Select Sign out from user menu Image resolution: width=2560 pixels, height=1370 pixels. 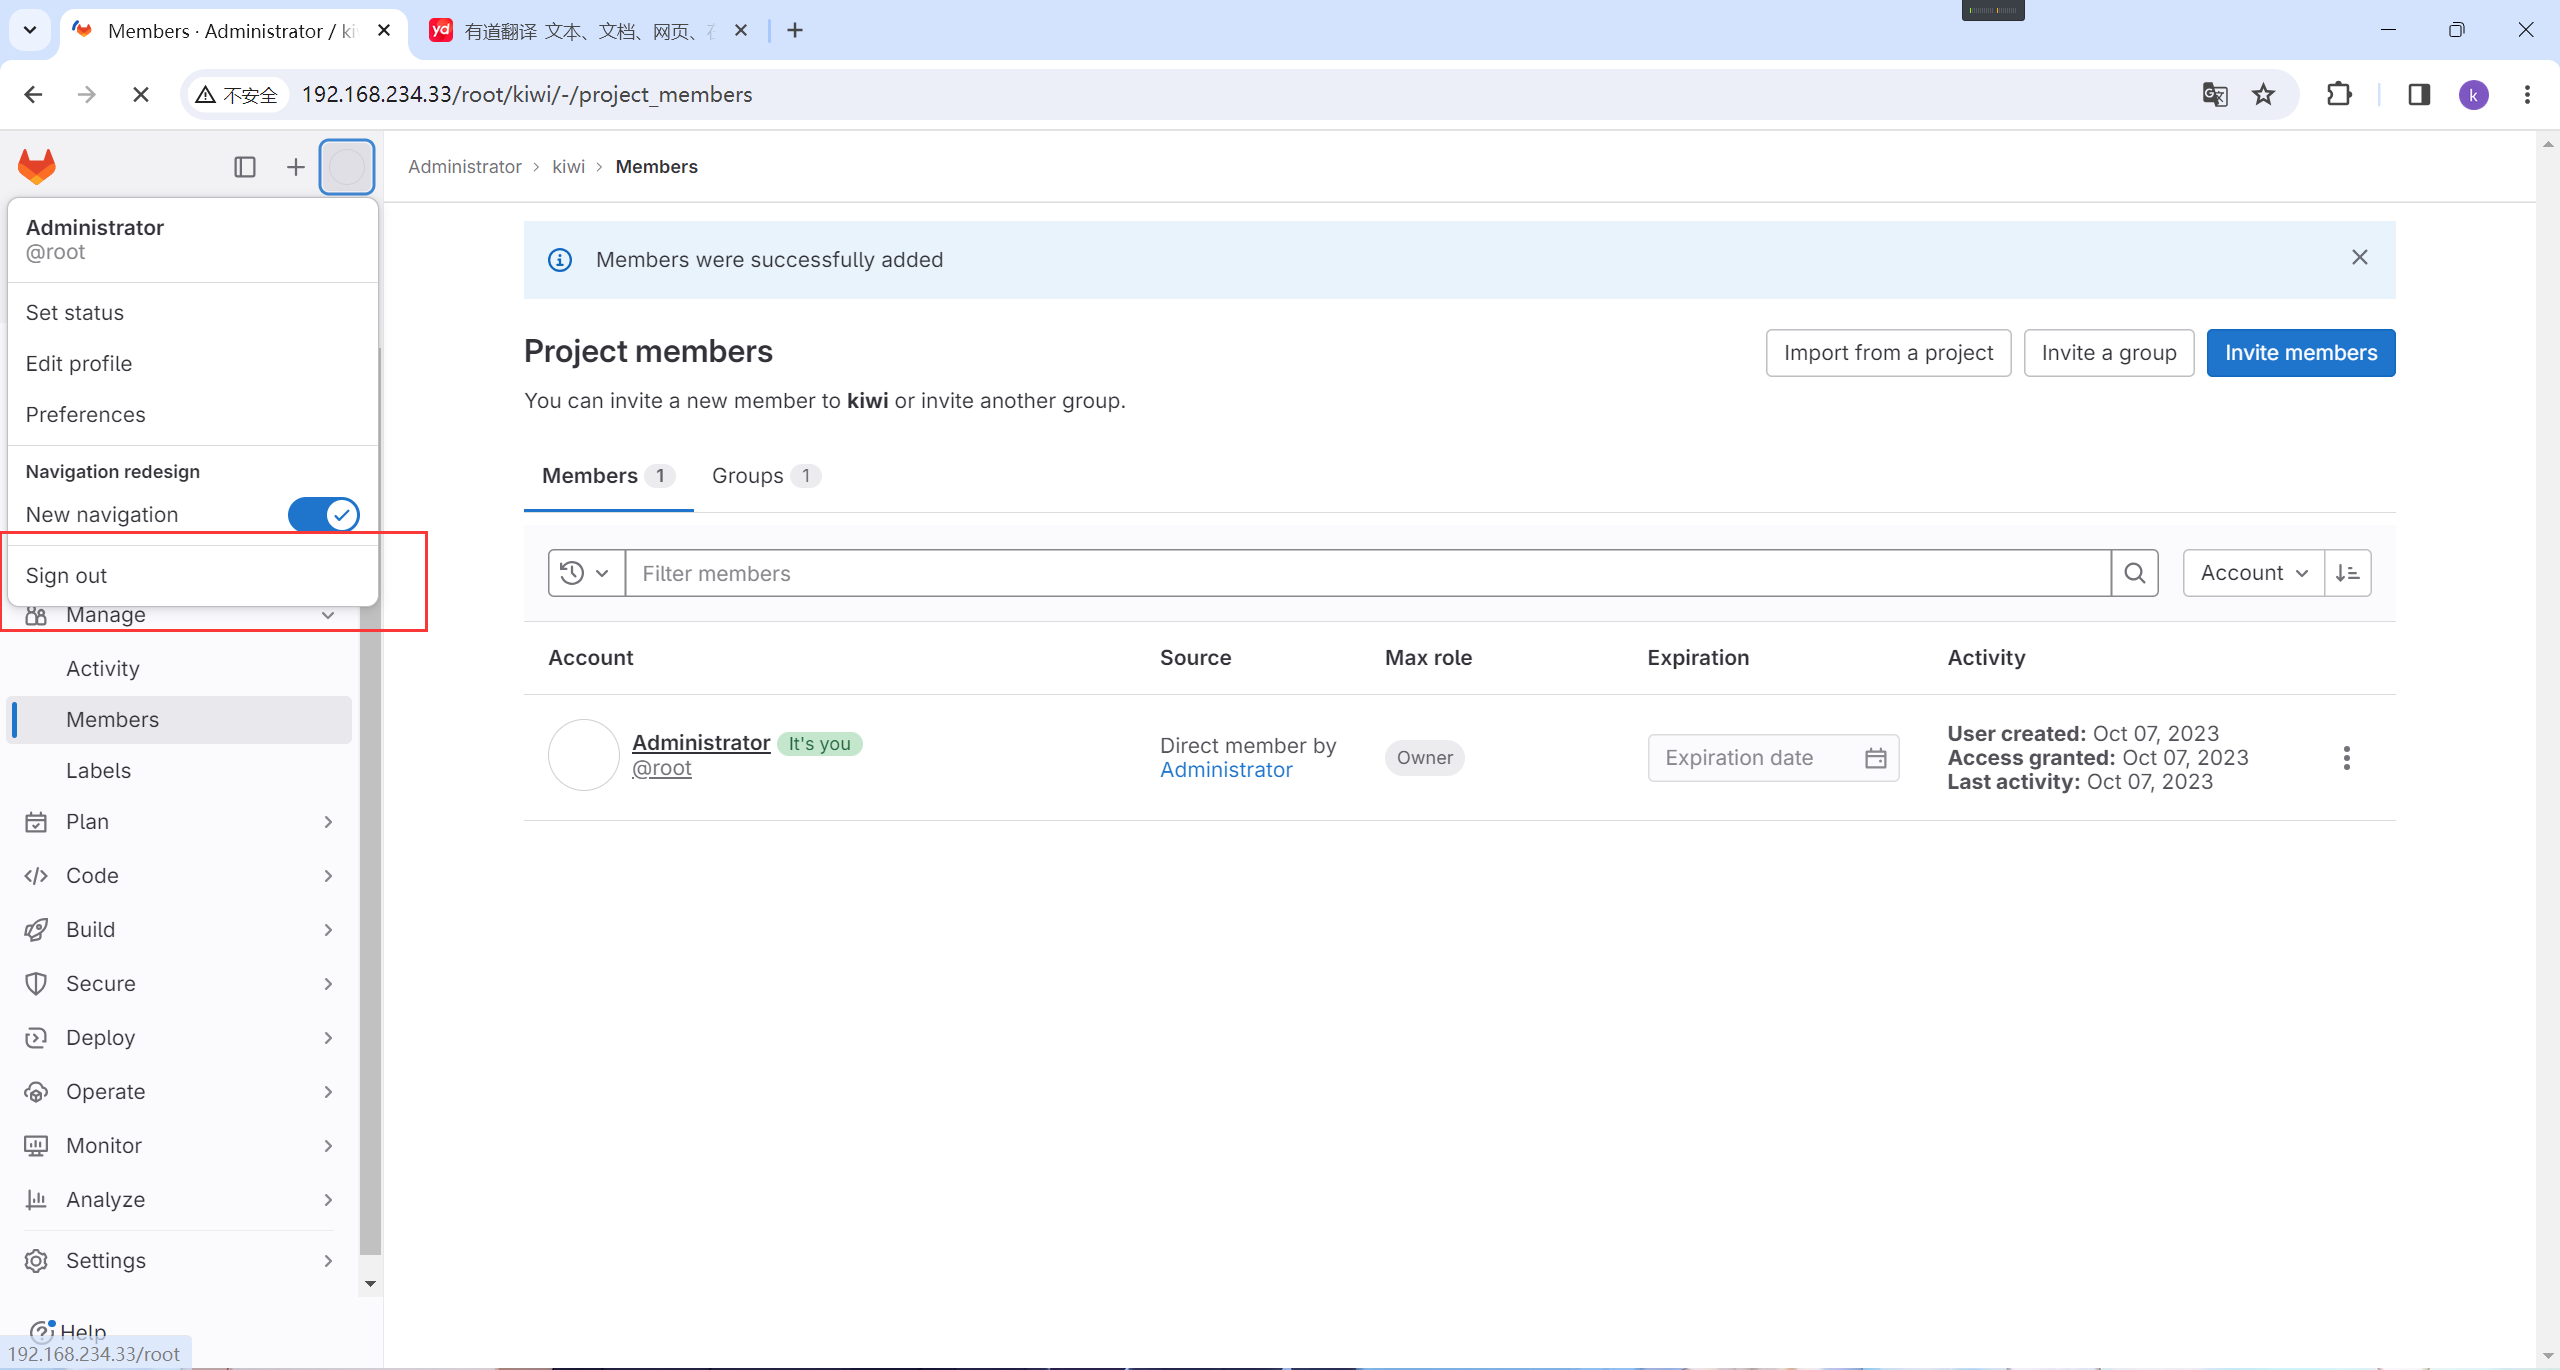66,576
